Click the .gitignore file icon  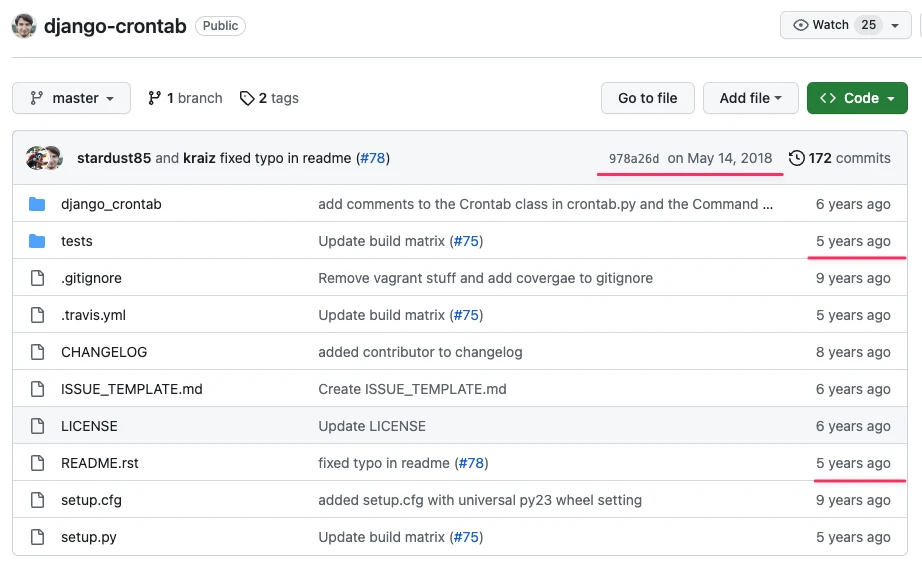pos(37,278)
